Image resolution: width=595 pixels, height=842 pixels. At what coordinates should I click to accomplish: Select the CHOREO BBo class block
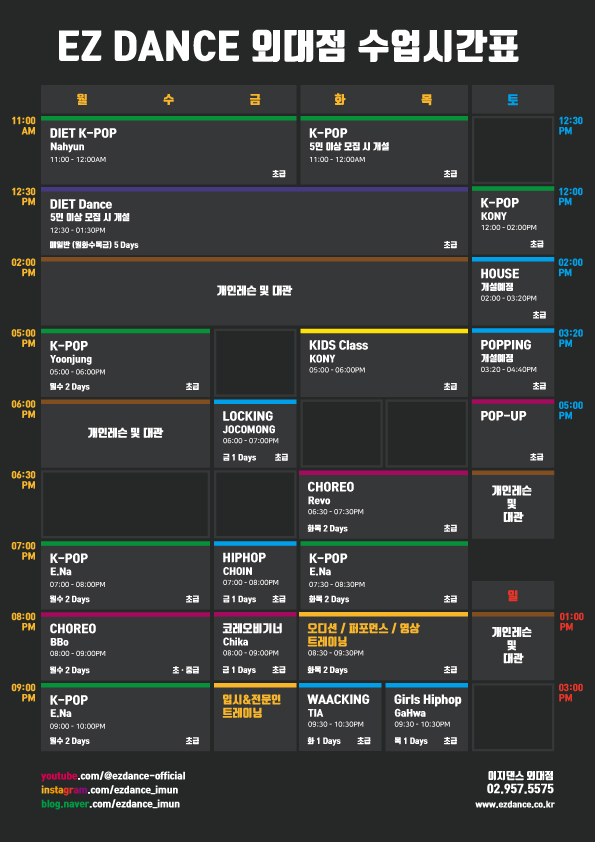pyautogui.click(x=126, y=647)
